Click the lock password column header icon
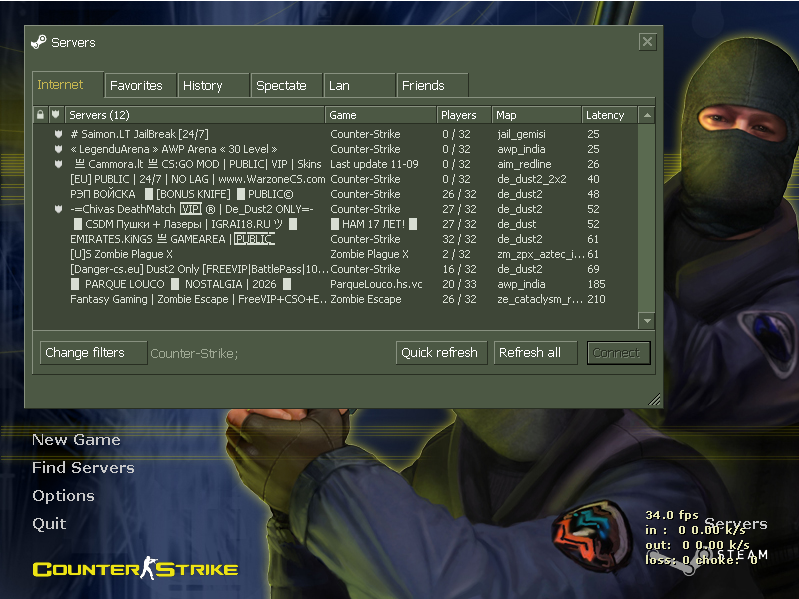The image size is (799, 599). [x=40, y=115]
